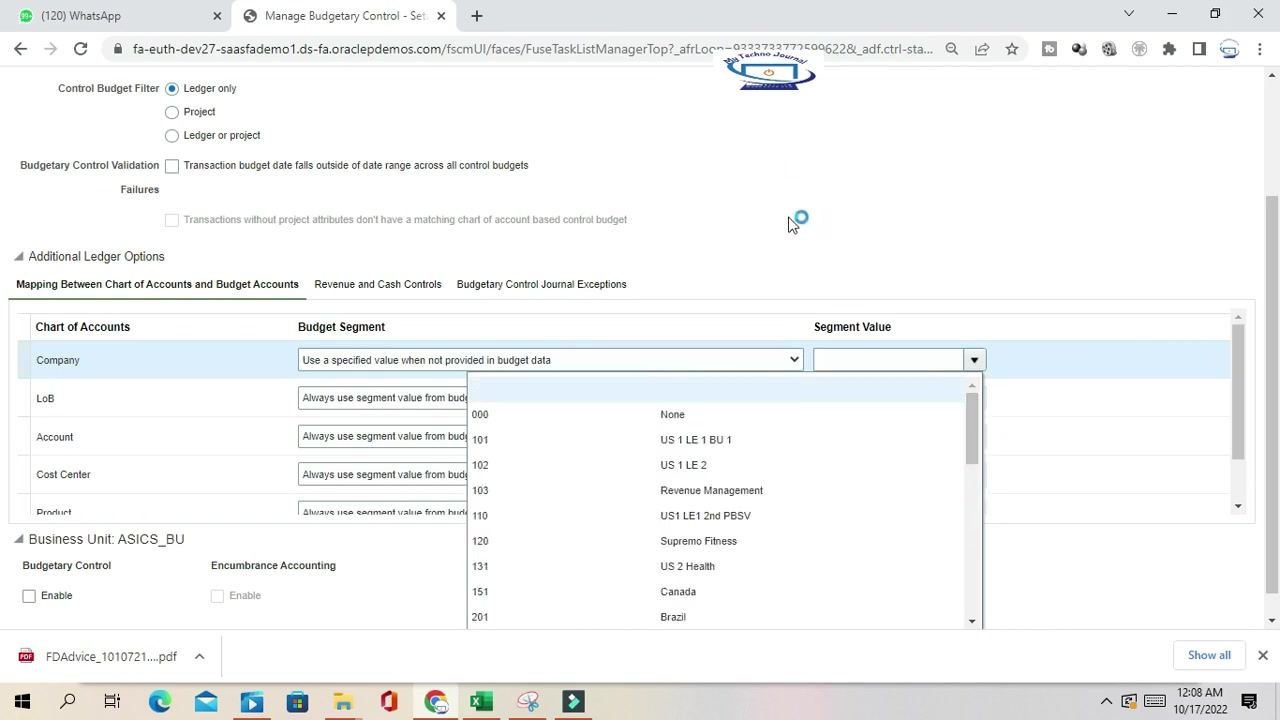Screen dimensions: 1280x720
Task: Open Account budget segment dropdown
Action: [x=383, y=436]
